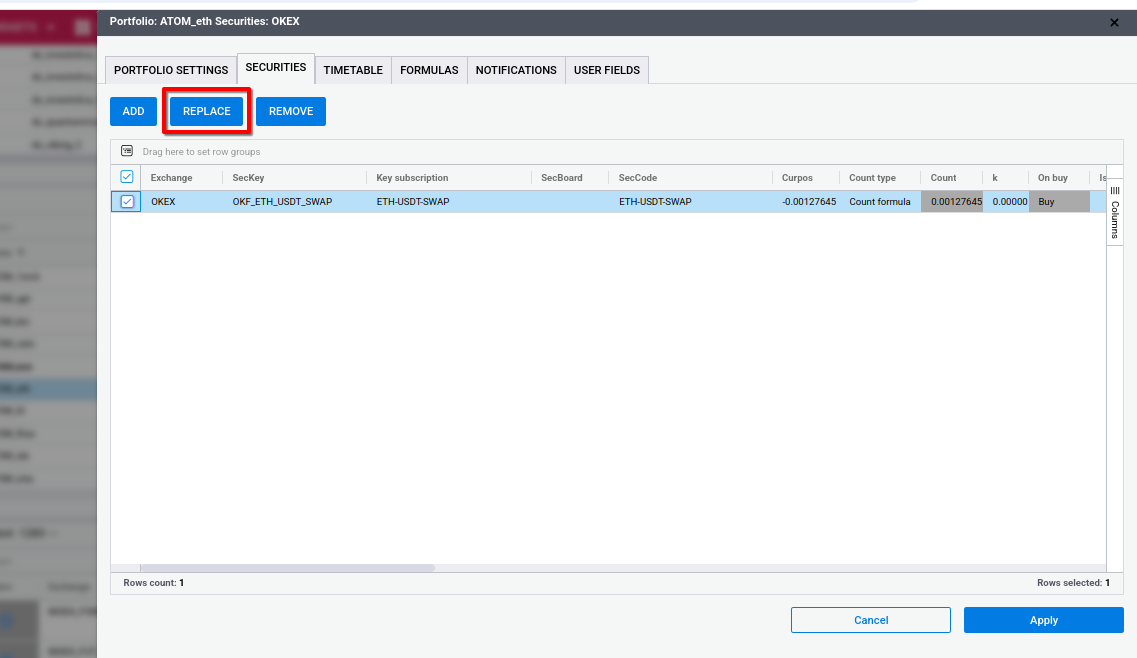Open the Count formula type cell
This screenshot has width=1137, height=658.
pyautogui.click(x=880, y=202)
